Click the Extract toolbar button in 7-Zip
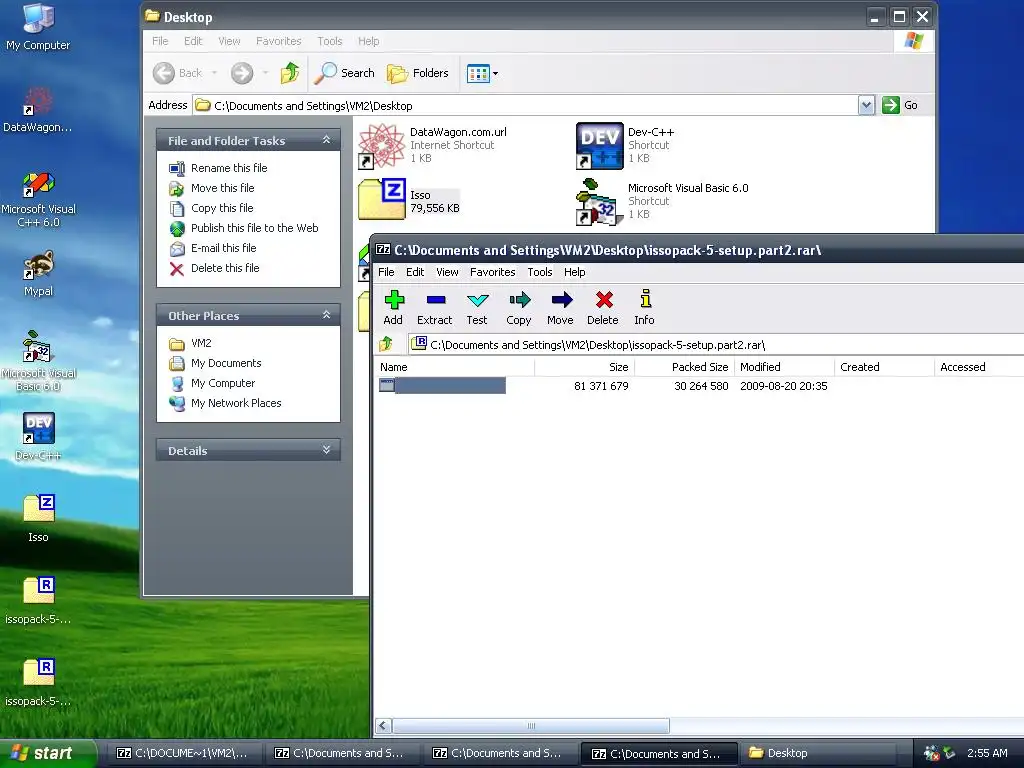1024x768 pixels. coord(434,308)
